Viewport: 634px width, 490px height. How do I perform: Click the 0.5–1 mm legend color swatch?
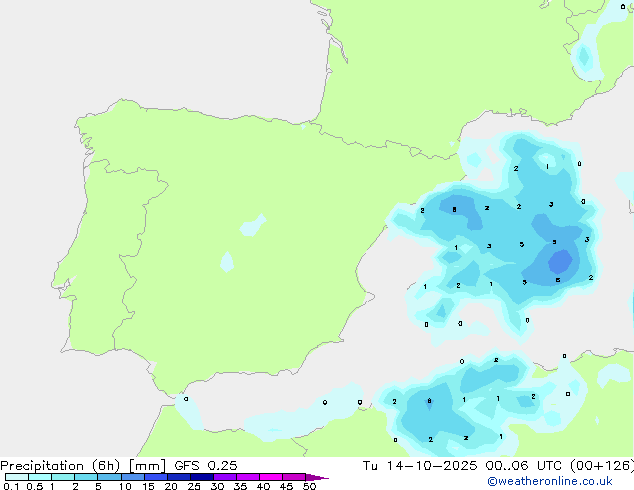(40, 477)
